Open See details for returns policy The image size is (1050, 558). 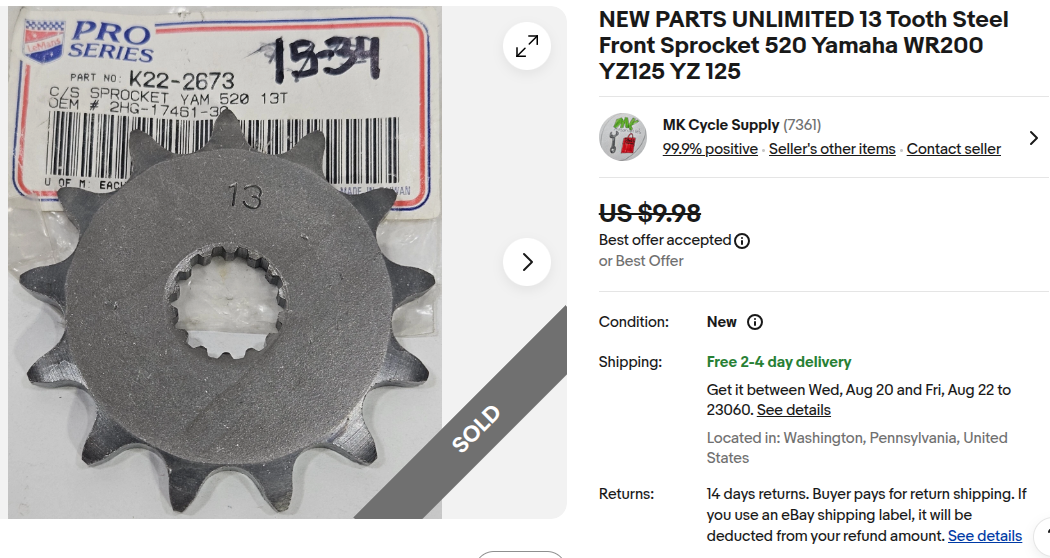point(985,536)
